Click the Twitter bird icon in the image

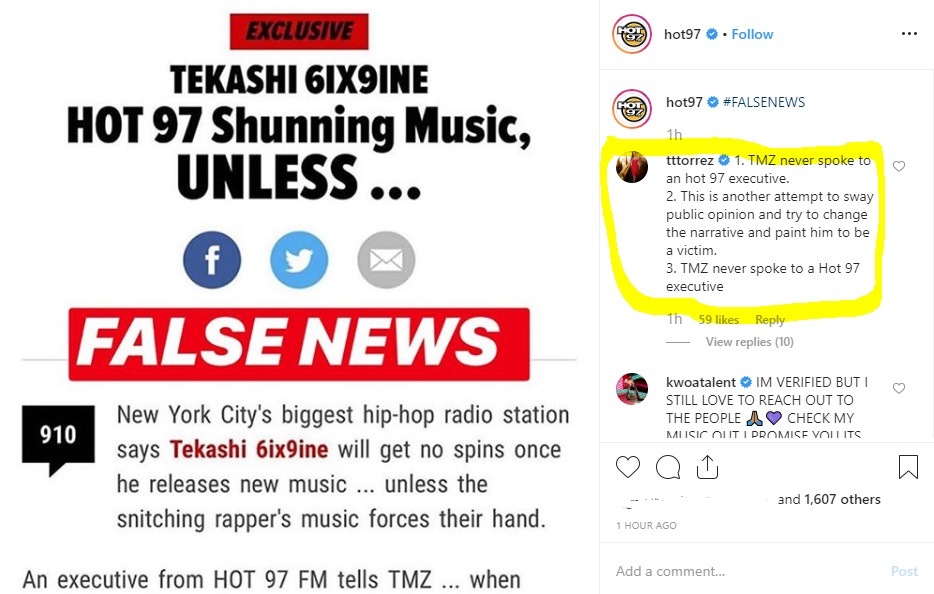click(299, 260)
